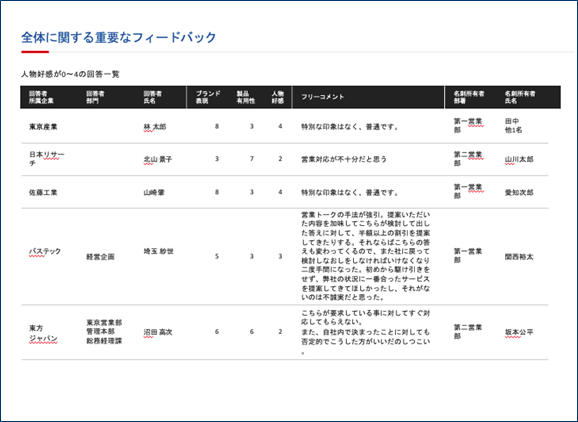The image size is (578, 422).
Task: Select card owner name 山川太郎
Action: [519, 160]
